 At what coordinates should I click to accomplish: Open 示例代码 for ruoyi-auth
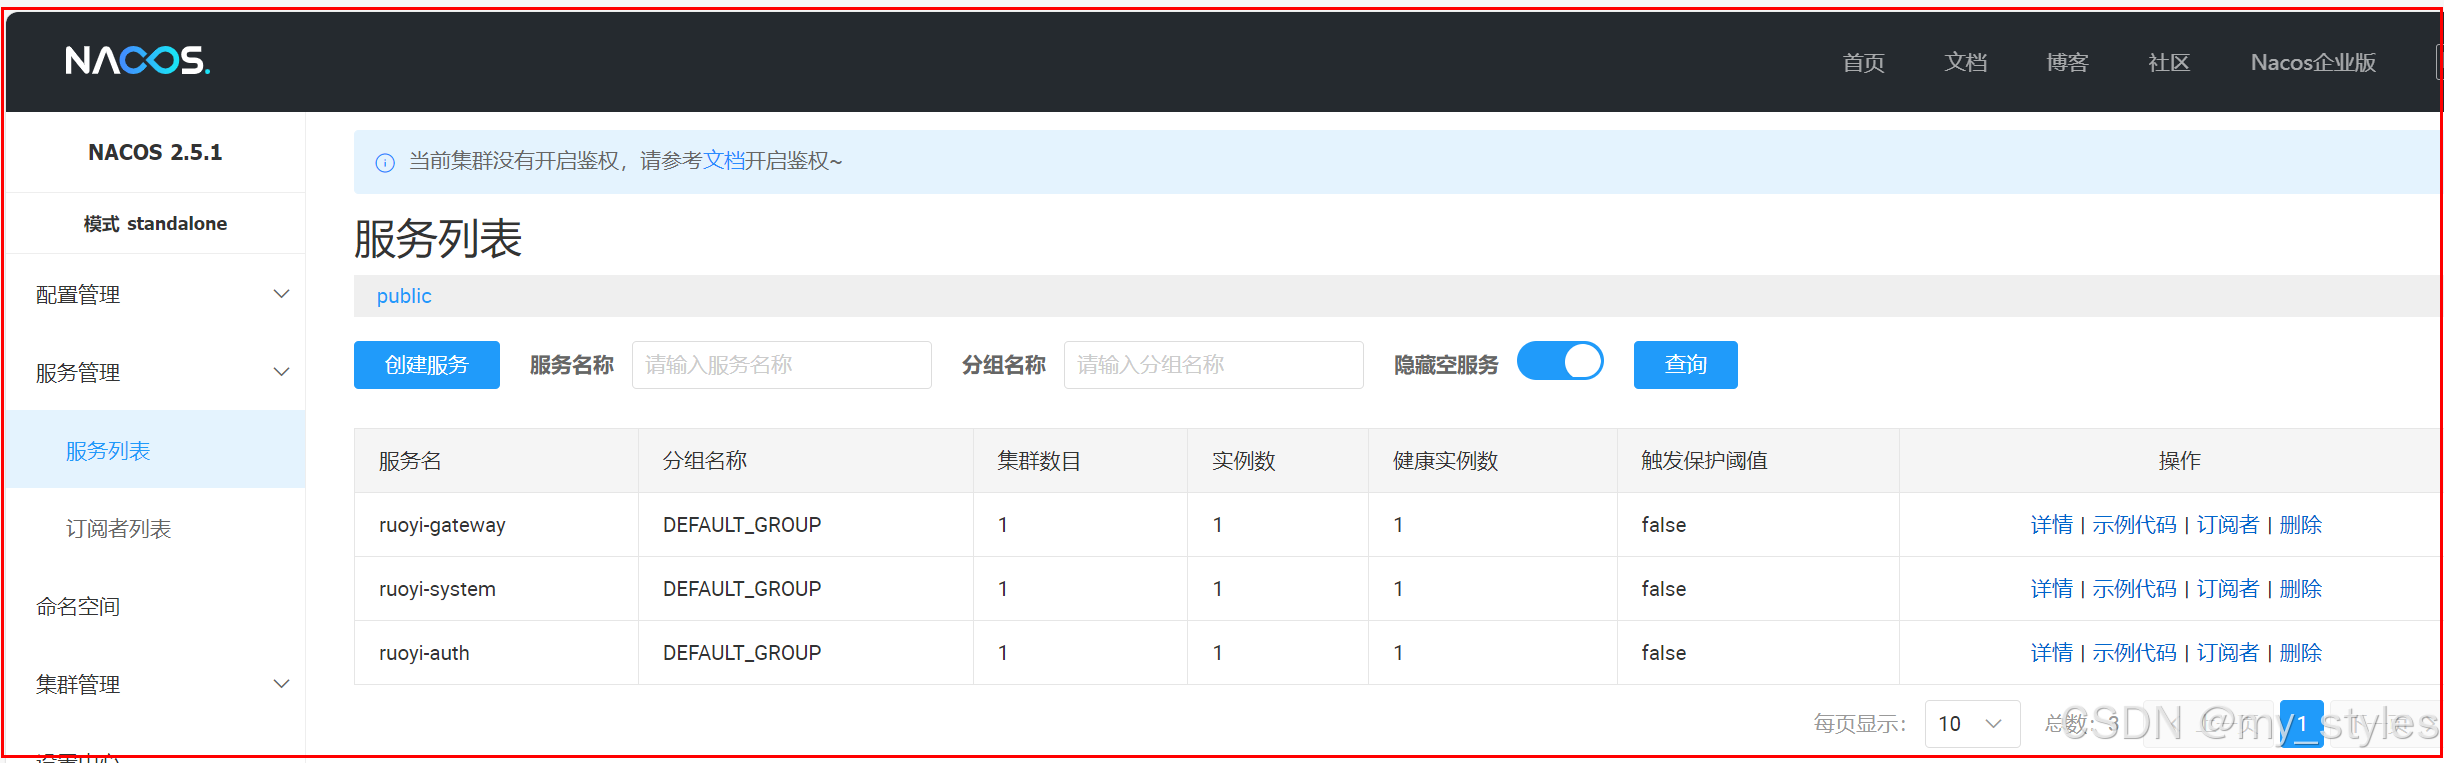[x=2134, y=653]
